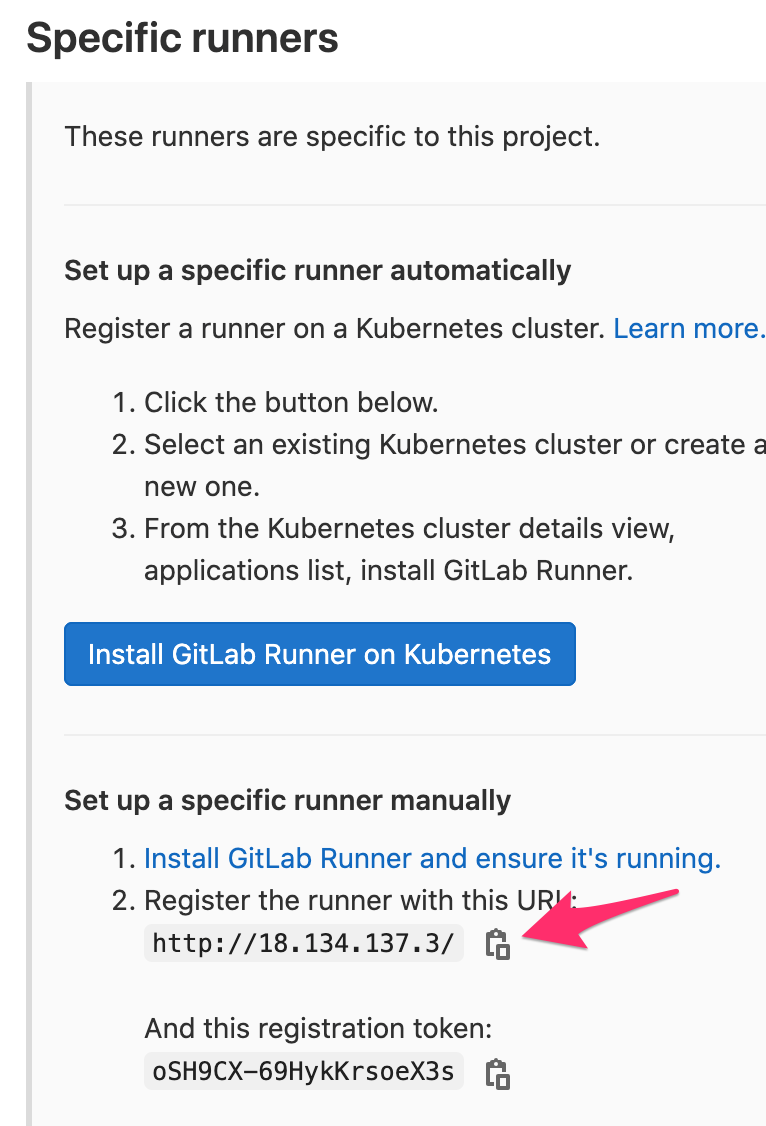Click the Set up a specific runner manually heading
This screenshot has width=766, height=1126.
pyautogui.click(x=287, y=800)
